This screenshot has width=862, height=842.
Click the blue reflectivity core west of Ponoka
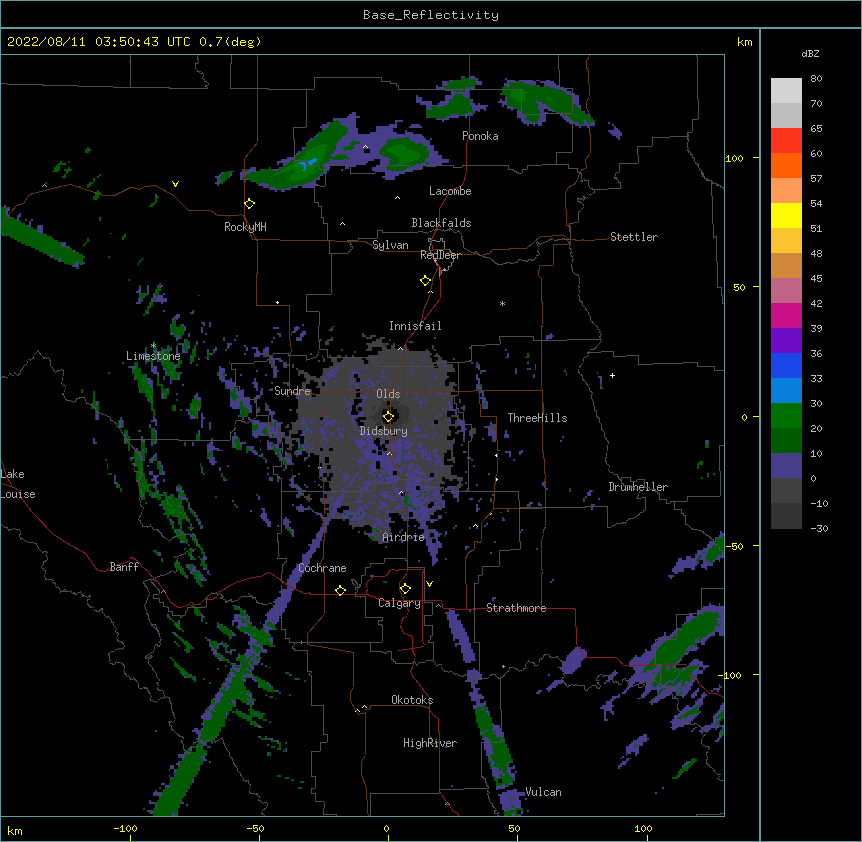308,164
